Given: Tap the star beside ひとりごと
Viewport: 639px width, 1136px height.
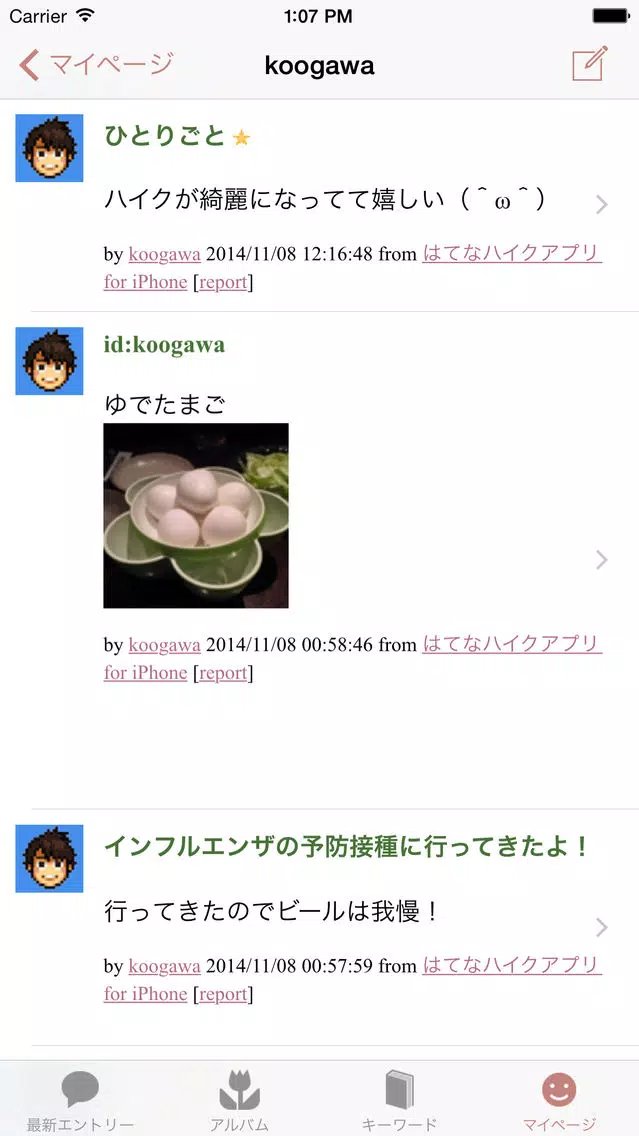Looking at the screenshot, I should (x=241, y=138).
